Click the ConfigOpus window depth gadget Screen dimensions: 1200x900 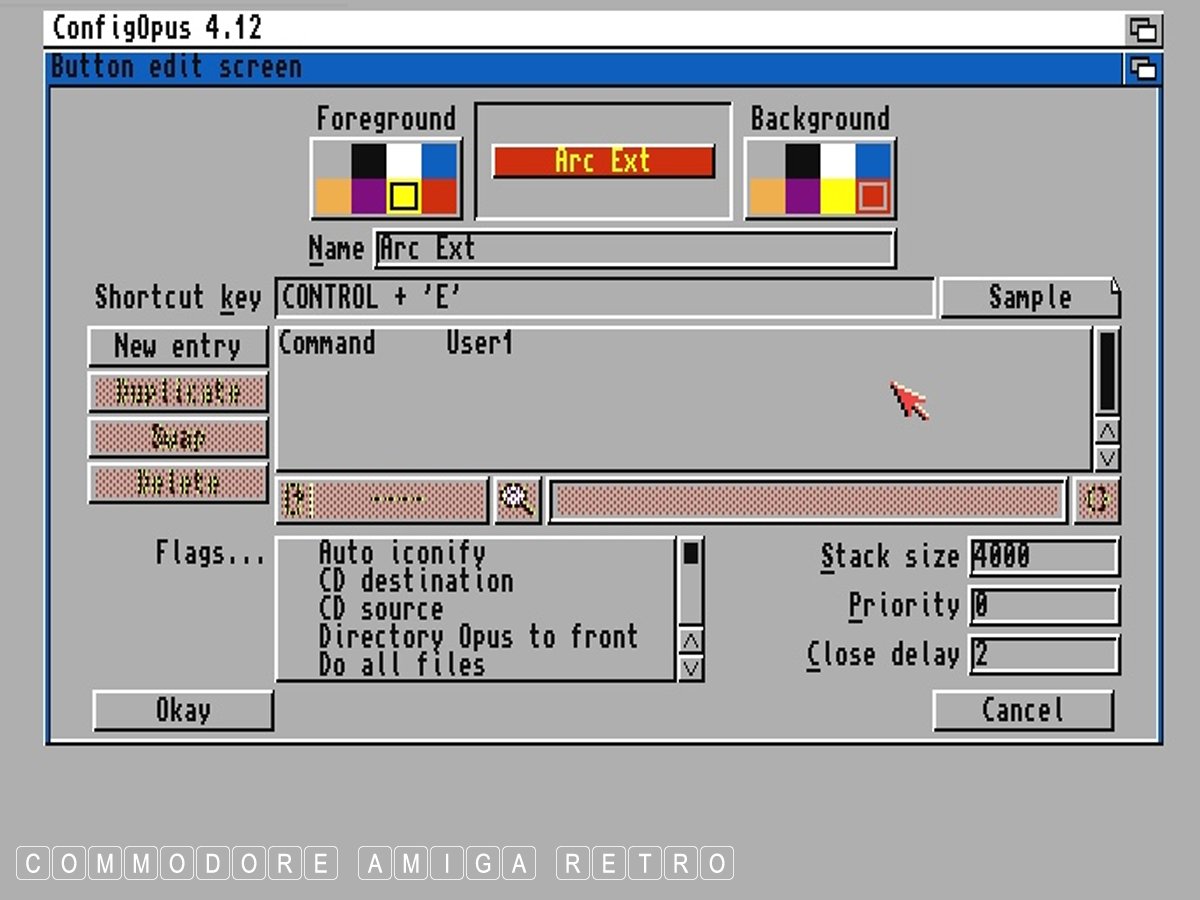(1142, 28)
